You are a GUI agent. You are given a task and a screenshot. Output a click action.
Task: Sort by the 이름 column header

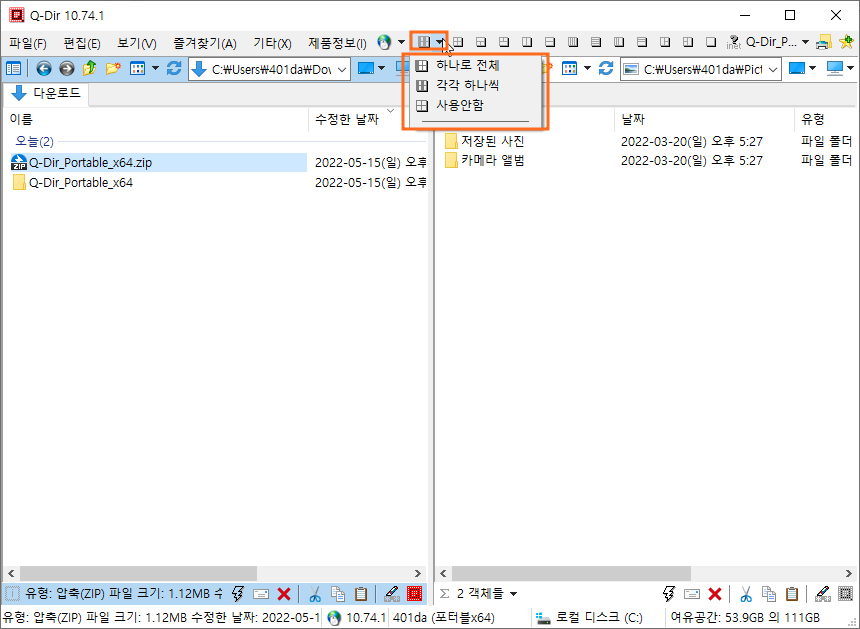(156, 119)
